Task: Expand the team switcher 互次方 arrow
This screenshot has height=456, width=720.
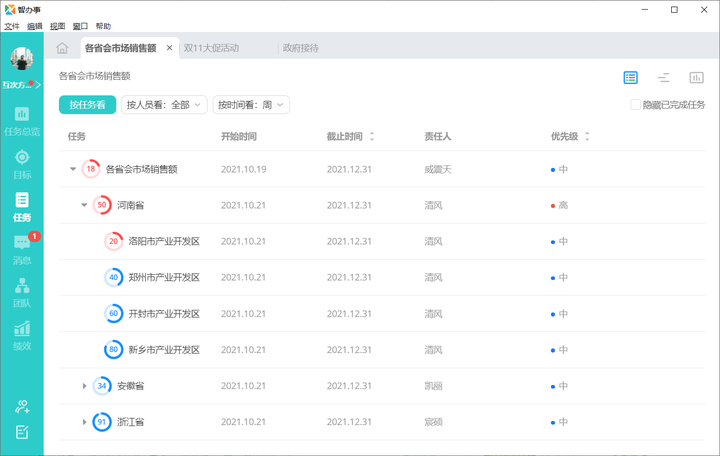Action: 38,85
